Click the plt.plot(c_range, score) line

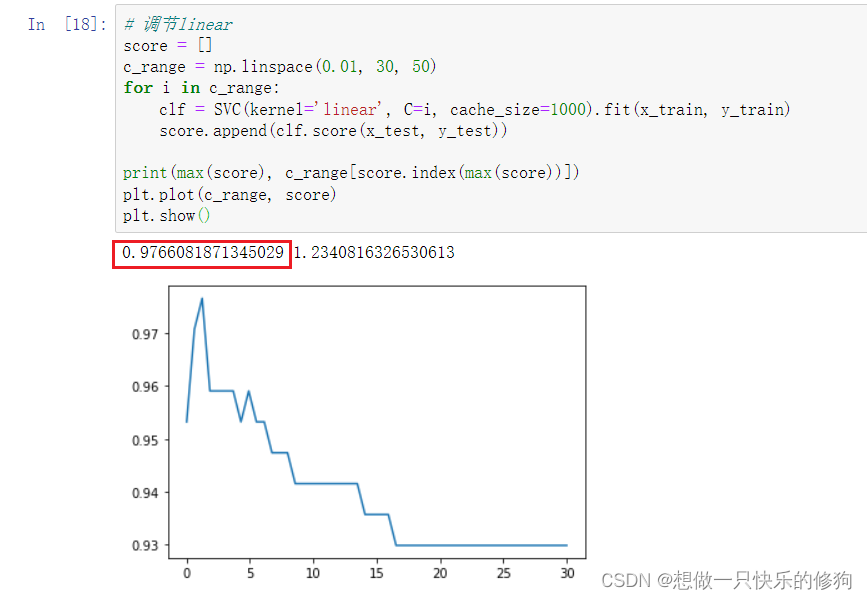click(x=229, y=195)
